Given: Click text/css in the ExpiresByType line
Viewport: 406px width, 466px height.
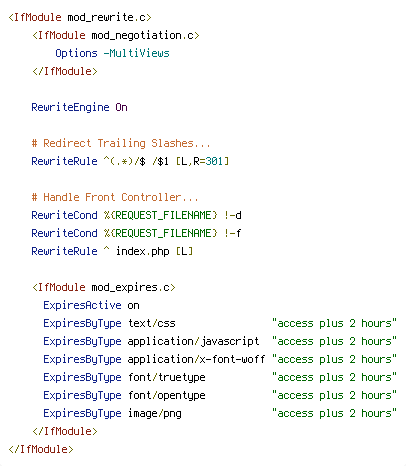Looking at the screenshot, I should click(152, 323).
